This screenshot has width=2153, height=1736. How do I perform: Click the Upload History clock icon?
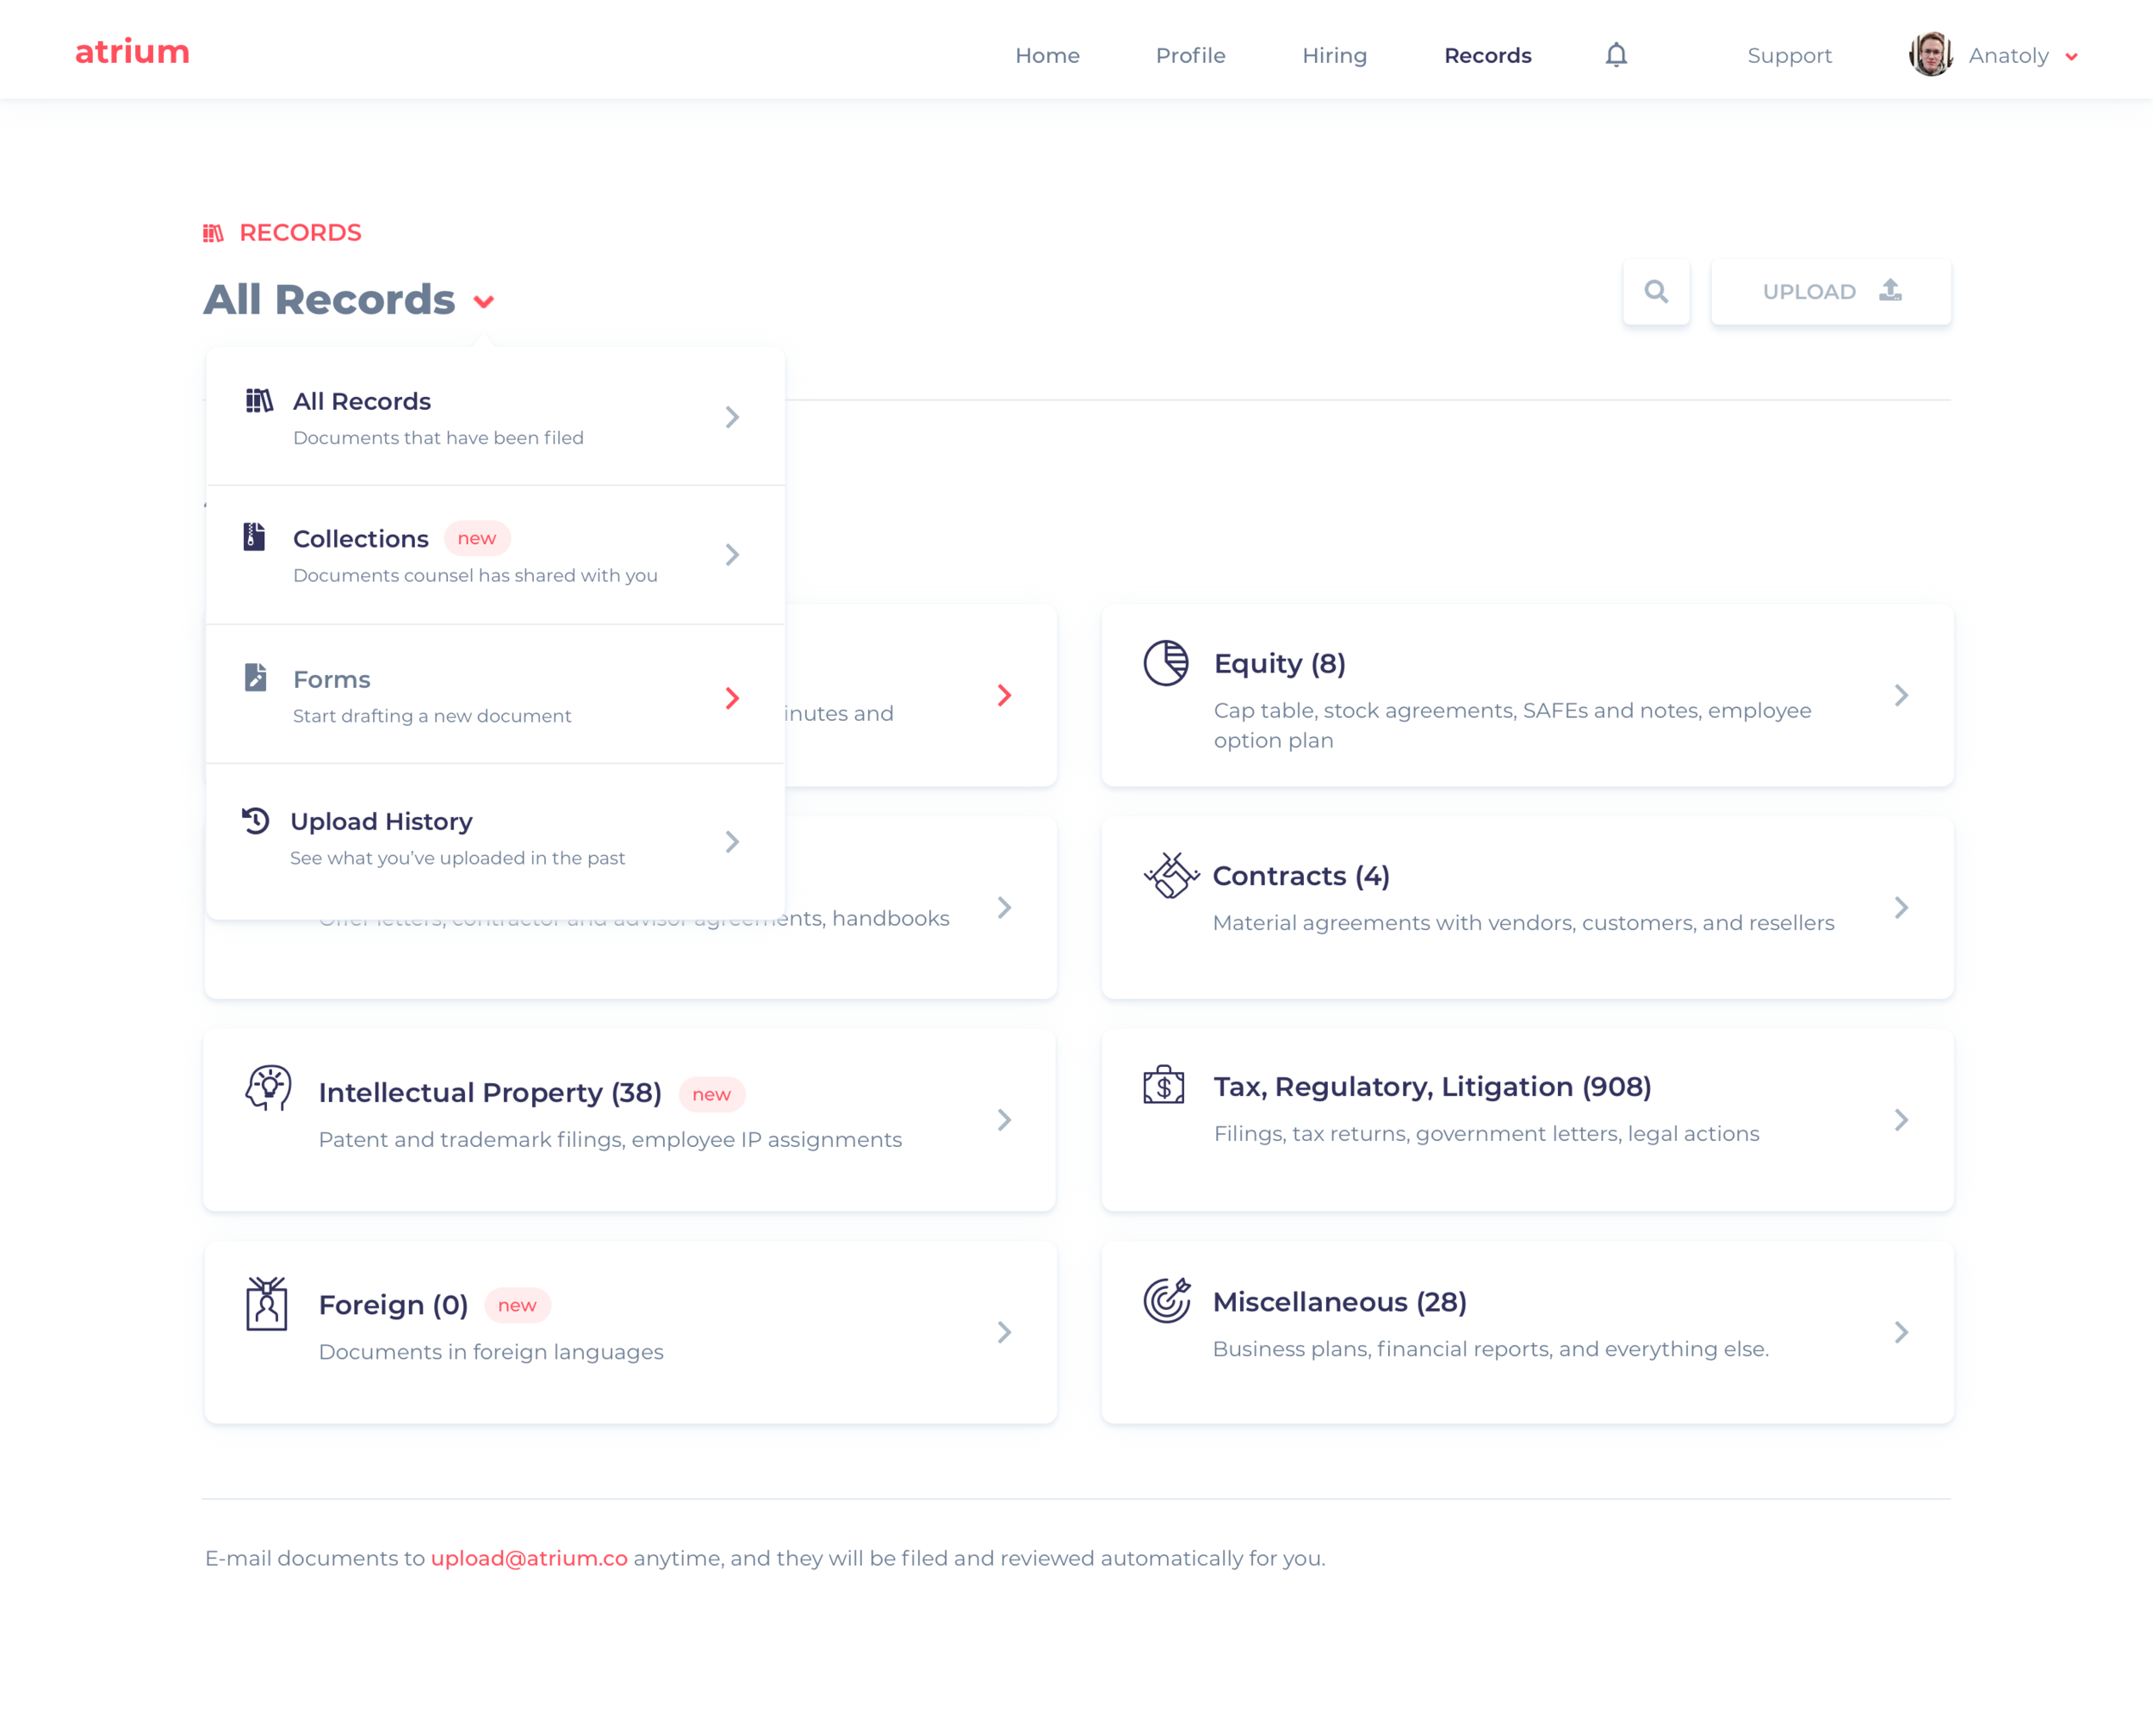[256, 821]
